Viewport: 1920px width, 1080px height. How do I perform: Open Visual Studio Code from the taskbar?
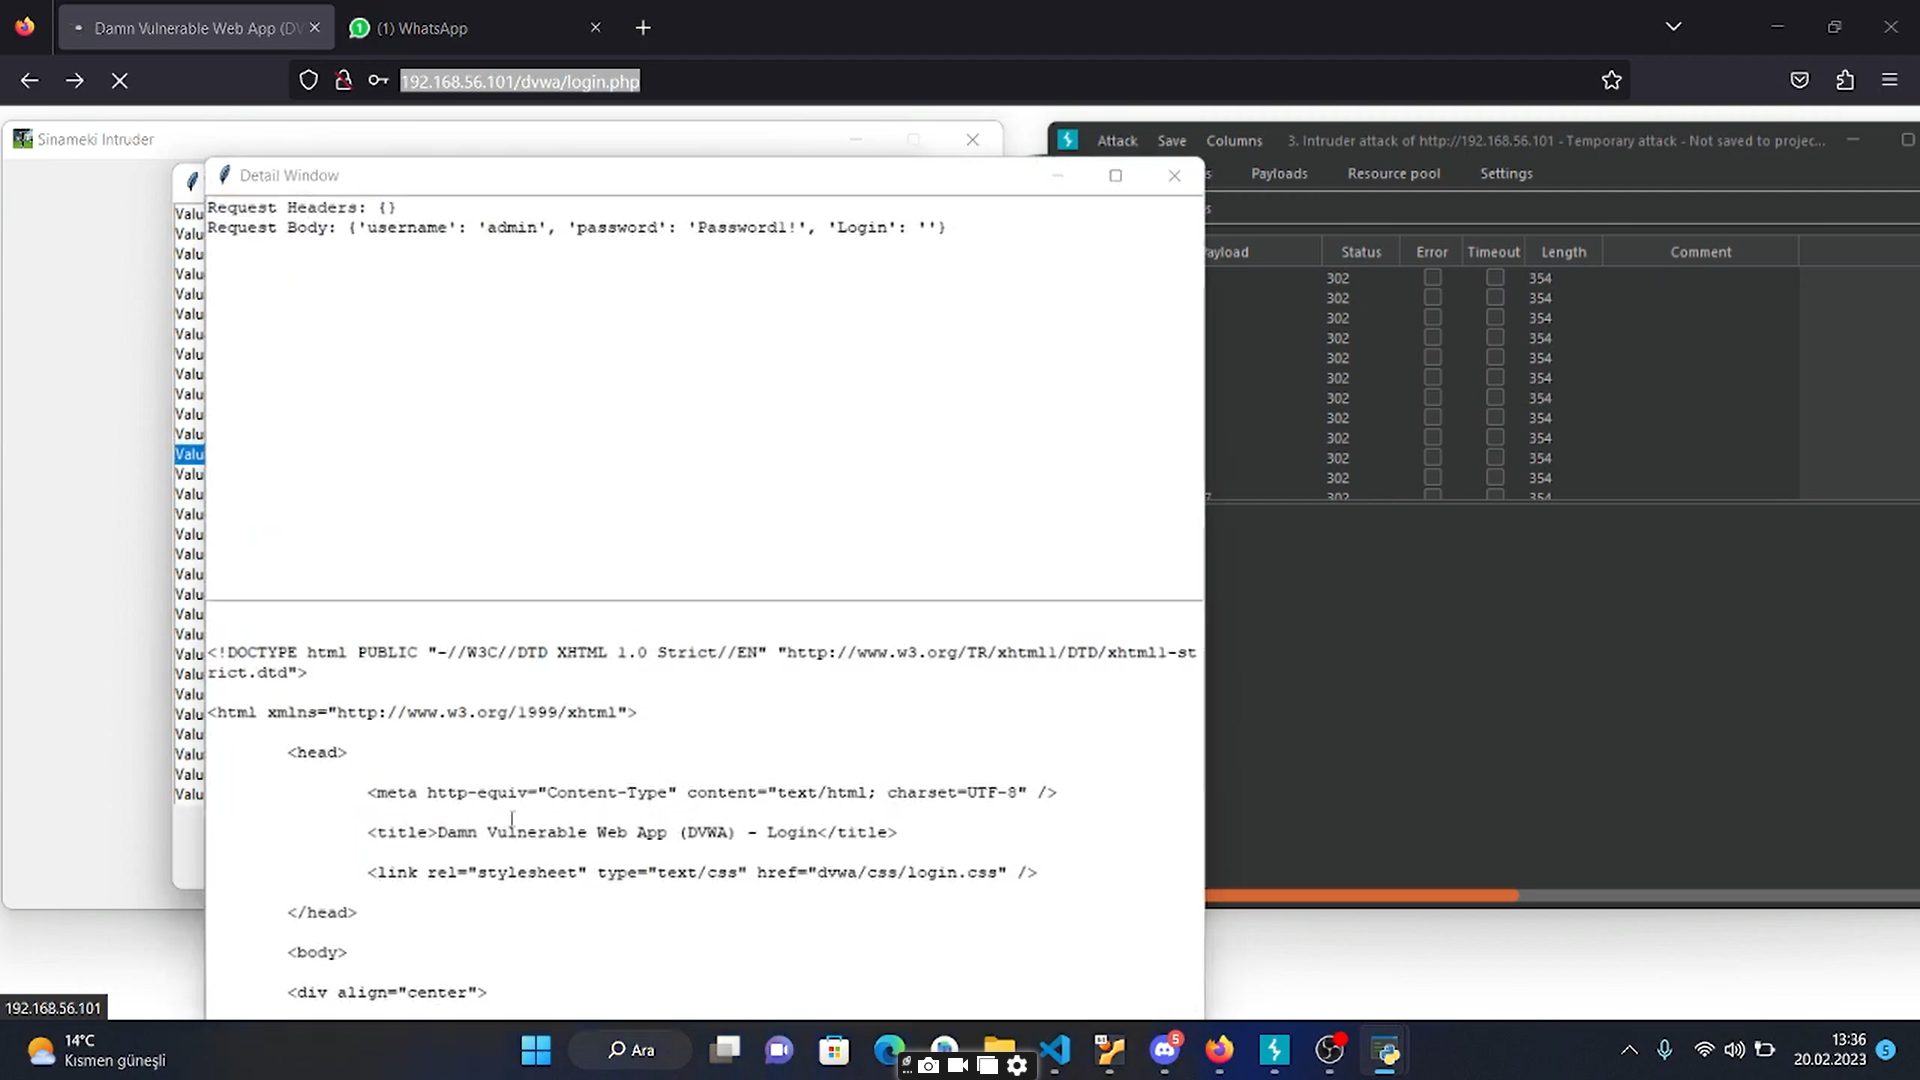[1055, 1050]
